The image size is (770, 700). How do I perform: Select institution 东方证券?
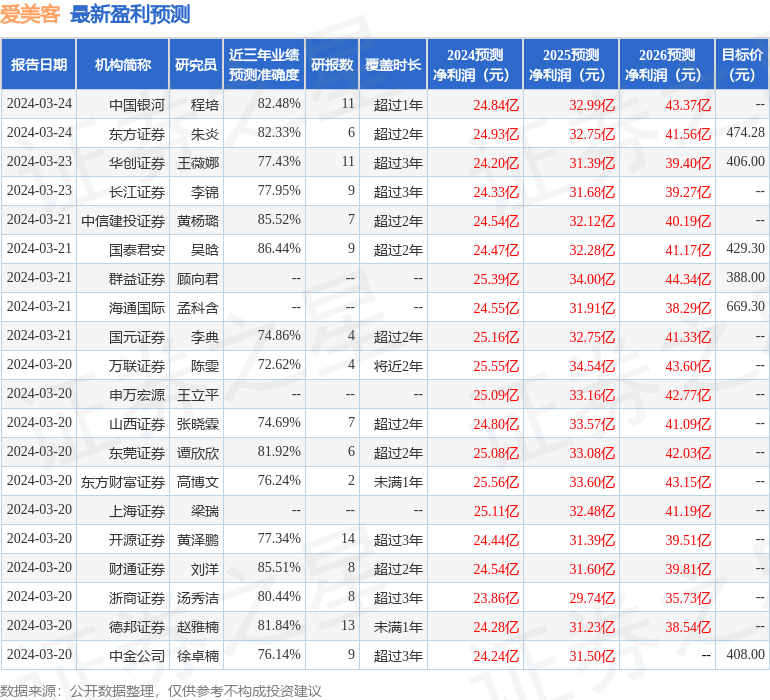tap(137, 134)
